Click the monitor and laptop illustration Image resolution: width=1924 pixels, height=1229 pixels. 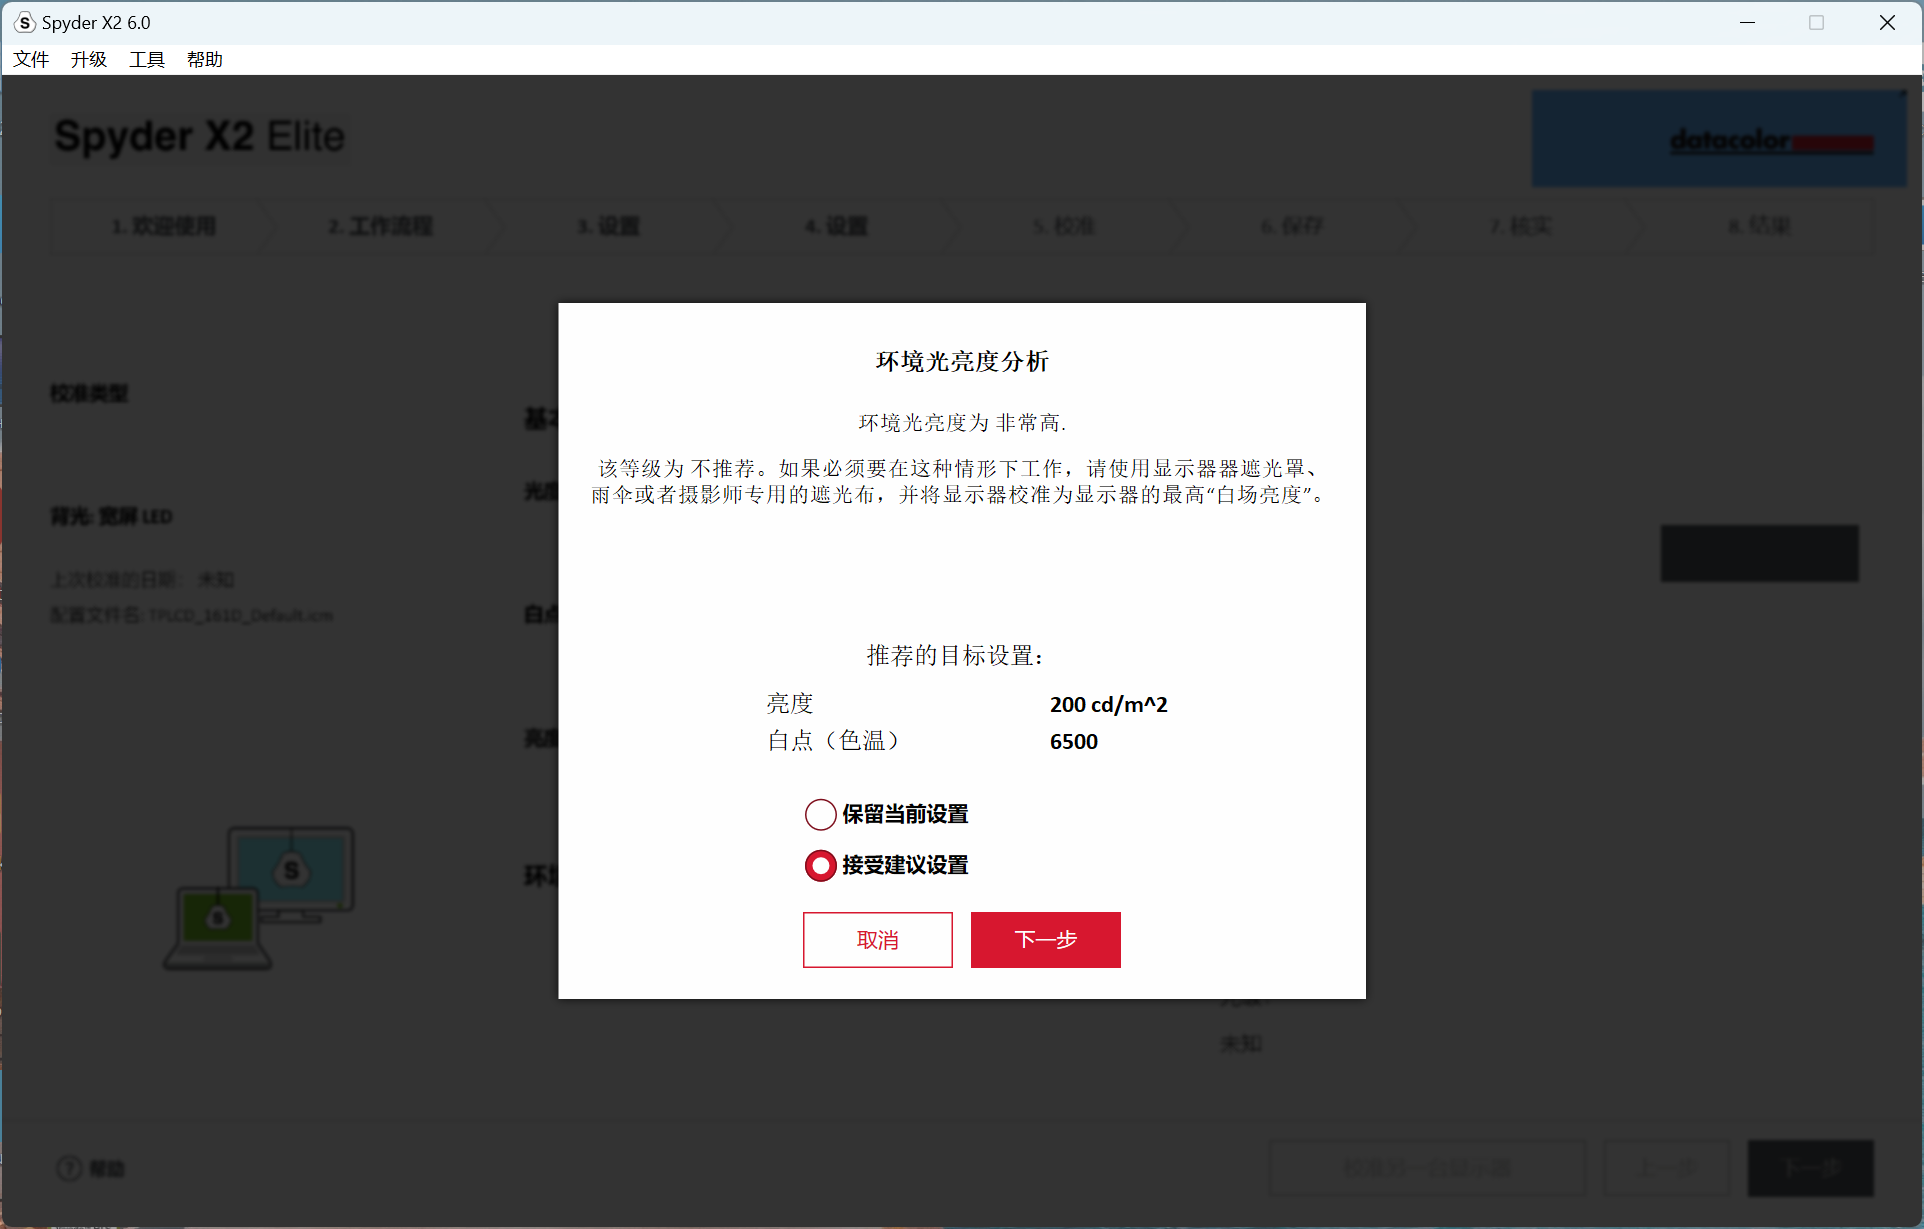click(x=259, y=897)
